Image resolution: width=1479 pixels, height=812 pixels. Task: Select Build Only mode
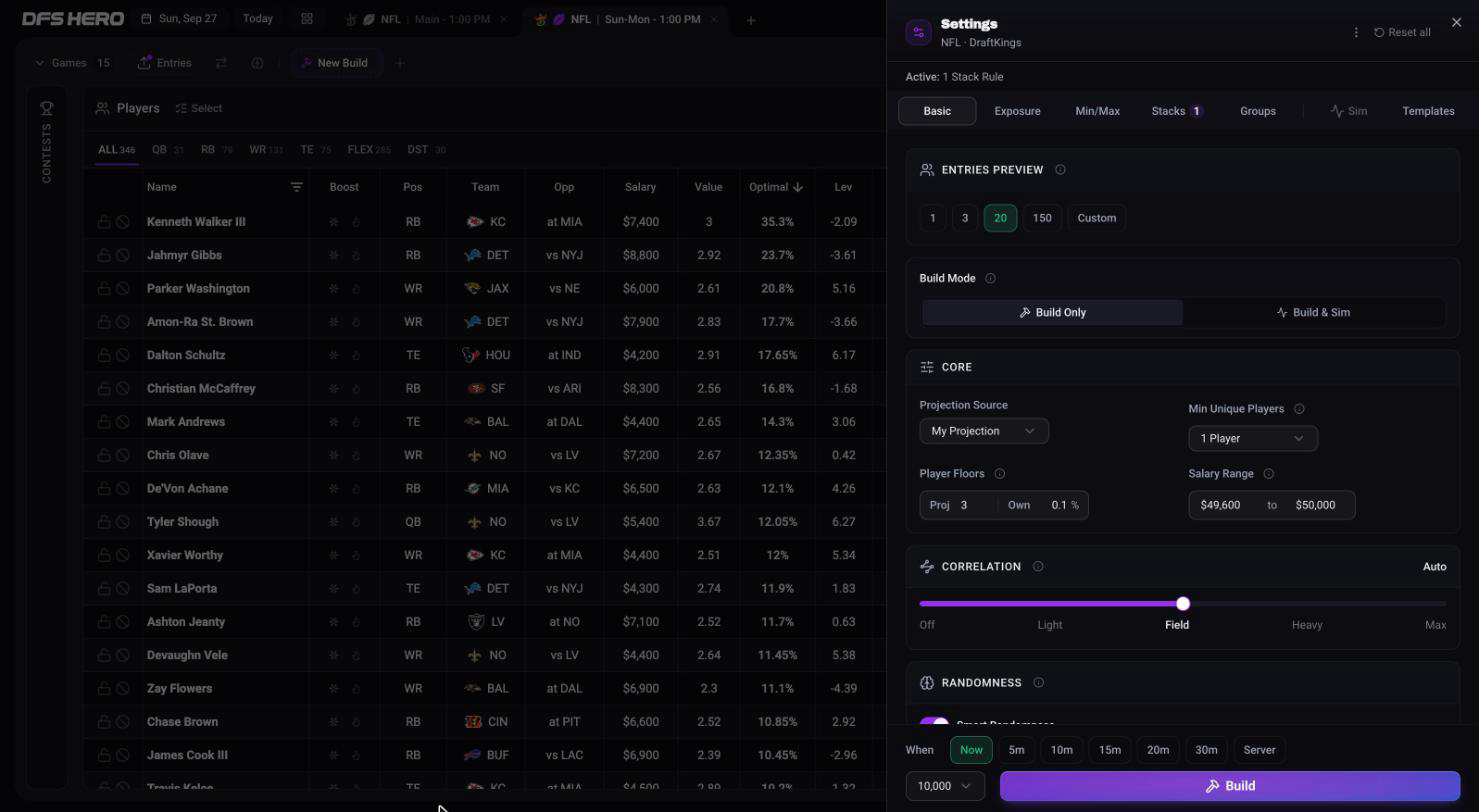(1052, 313)
